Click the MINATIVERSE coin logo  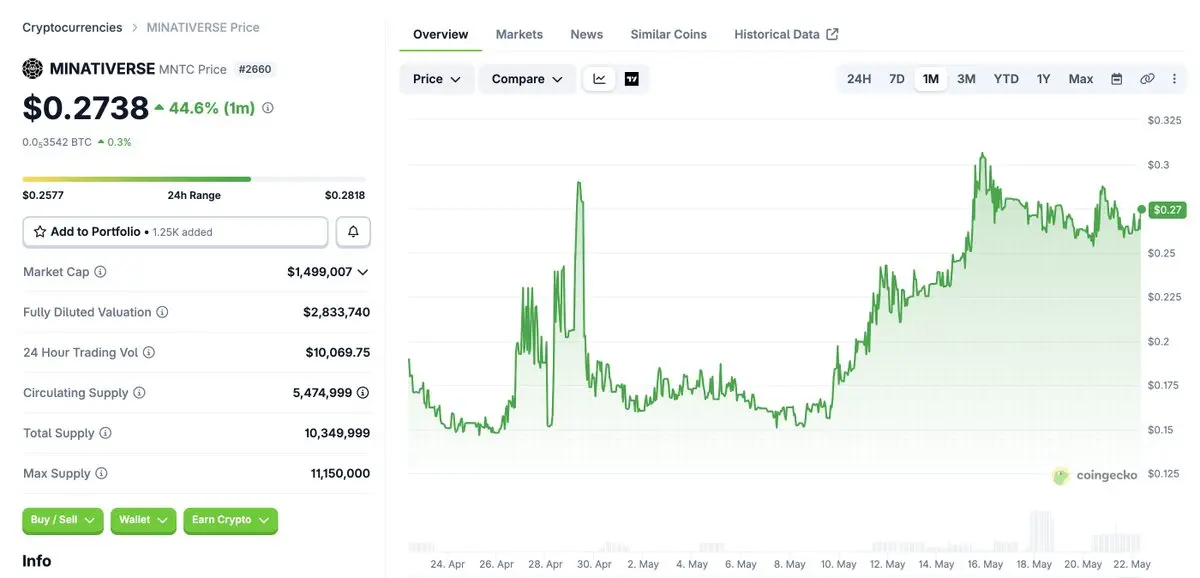(x=33, y=69)
